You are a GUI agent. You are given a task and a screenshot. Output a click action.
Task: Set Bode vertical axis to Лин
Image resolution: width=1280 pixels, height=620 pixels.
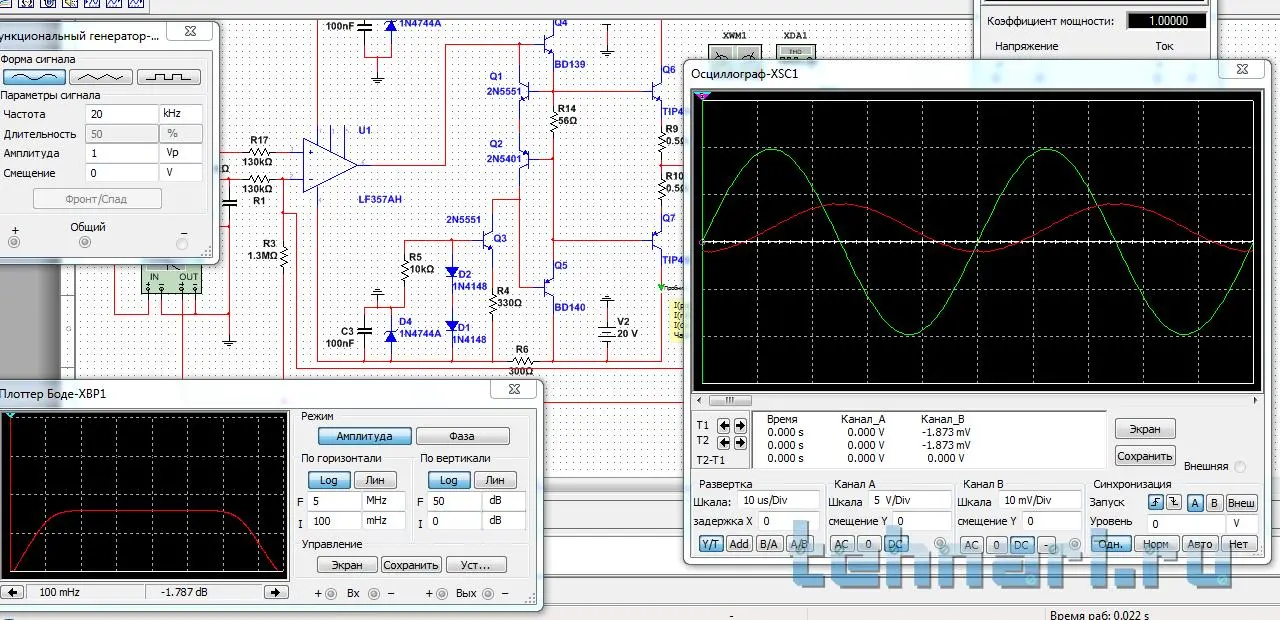[494, 480]
